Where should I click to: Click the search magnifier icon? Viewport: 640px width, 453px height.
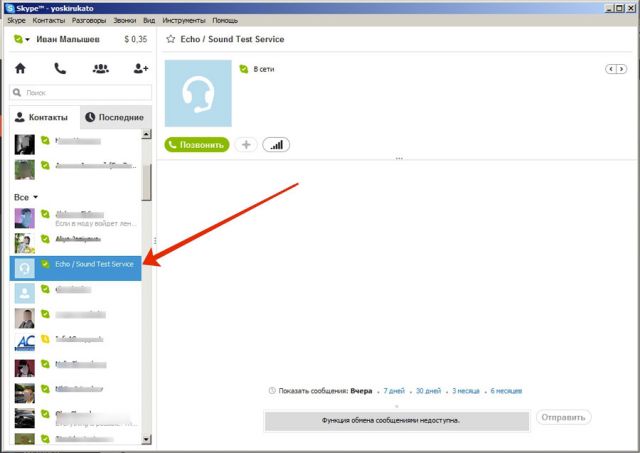(17, 93)
